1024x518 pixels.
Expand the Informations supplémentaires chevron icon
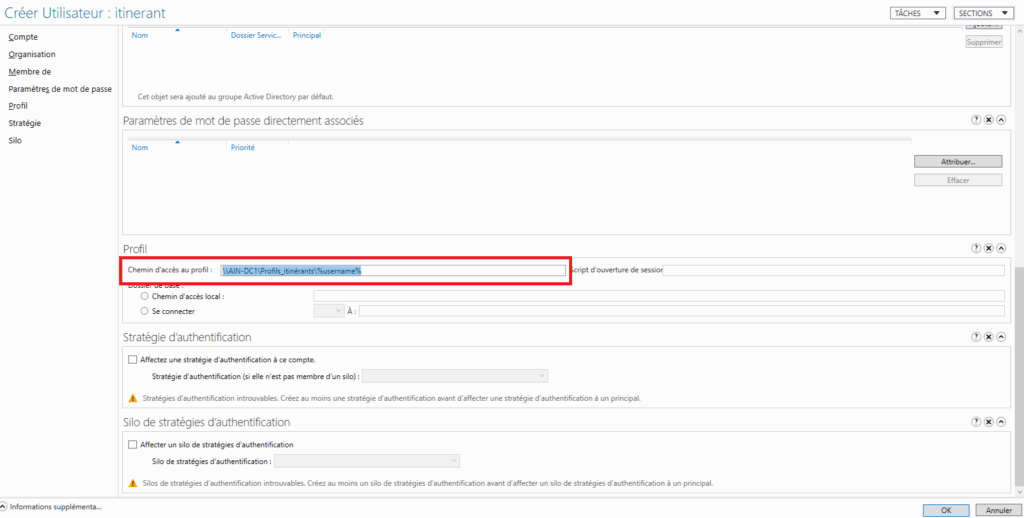pos(4,507)
